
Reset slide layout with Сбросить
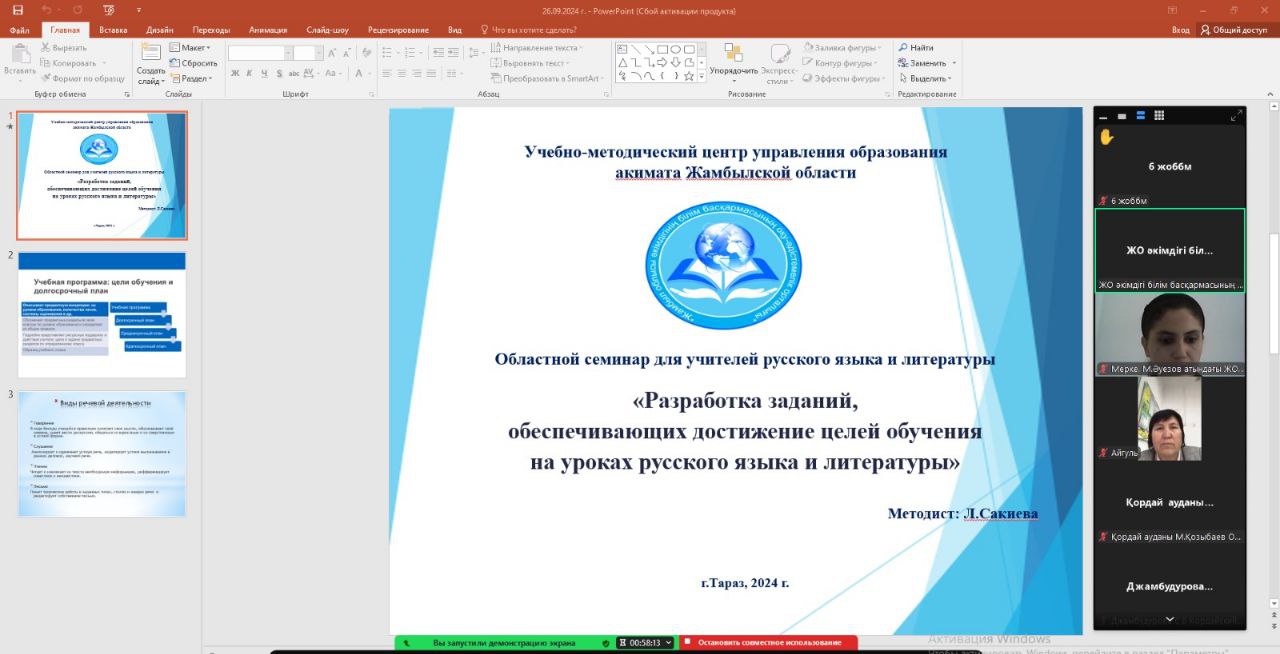point(194,63)
